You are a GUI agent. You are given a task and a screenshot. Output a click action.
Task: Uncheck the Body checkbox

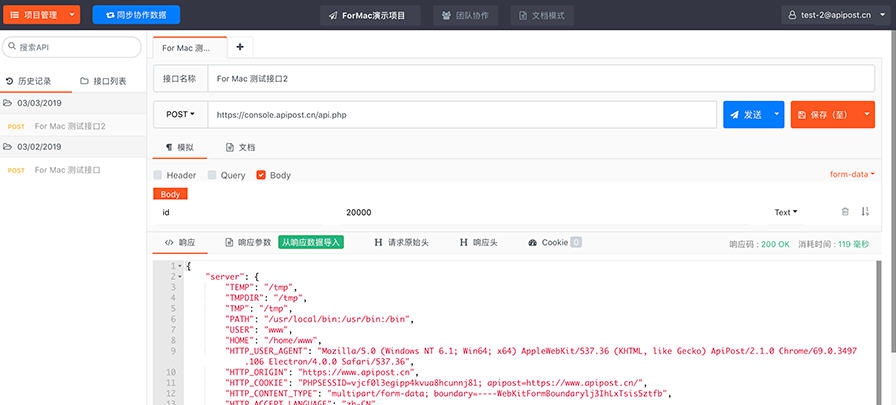pos(261,175)
